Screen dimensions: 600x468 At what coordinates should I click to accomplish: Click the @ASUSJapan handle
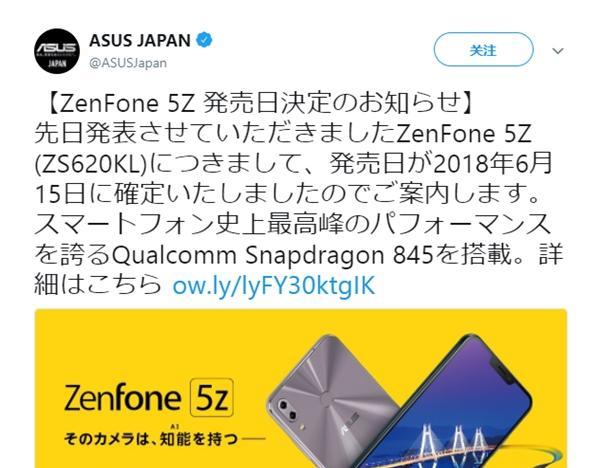tap(128, 63)
